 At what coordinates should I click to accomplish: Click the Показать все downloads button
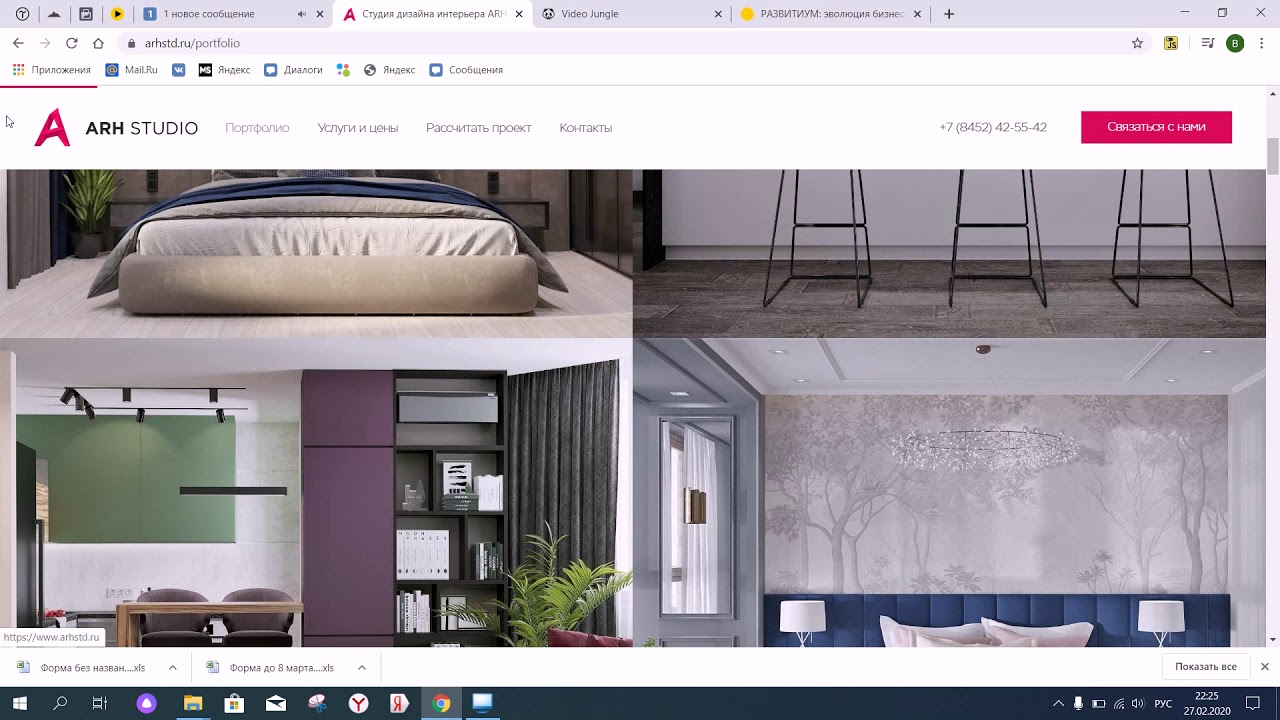(1206, 667)
